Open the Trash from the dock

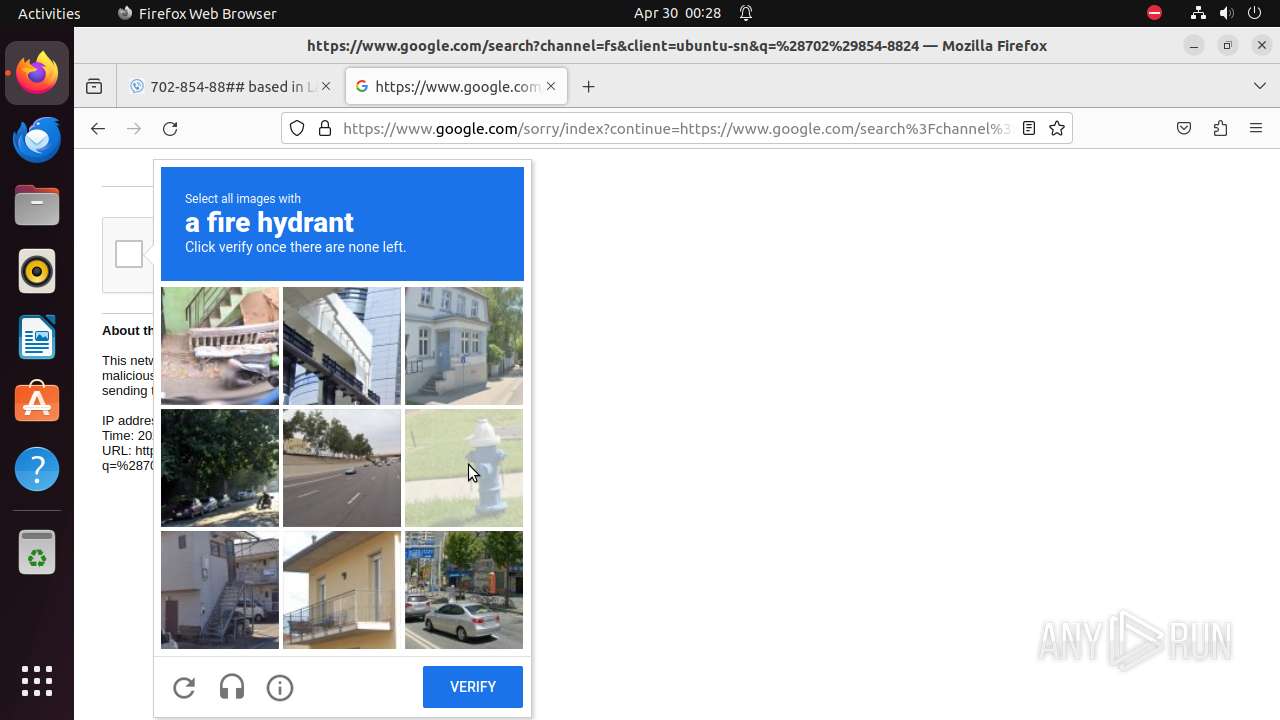[37, 552]
